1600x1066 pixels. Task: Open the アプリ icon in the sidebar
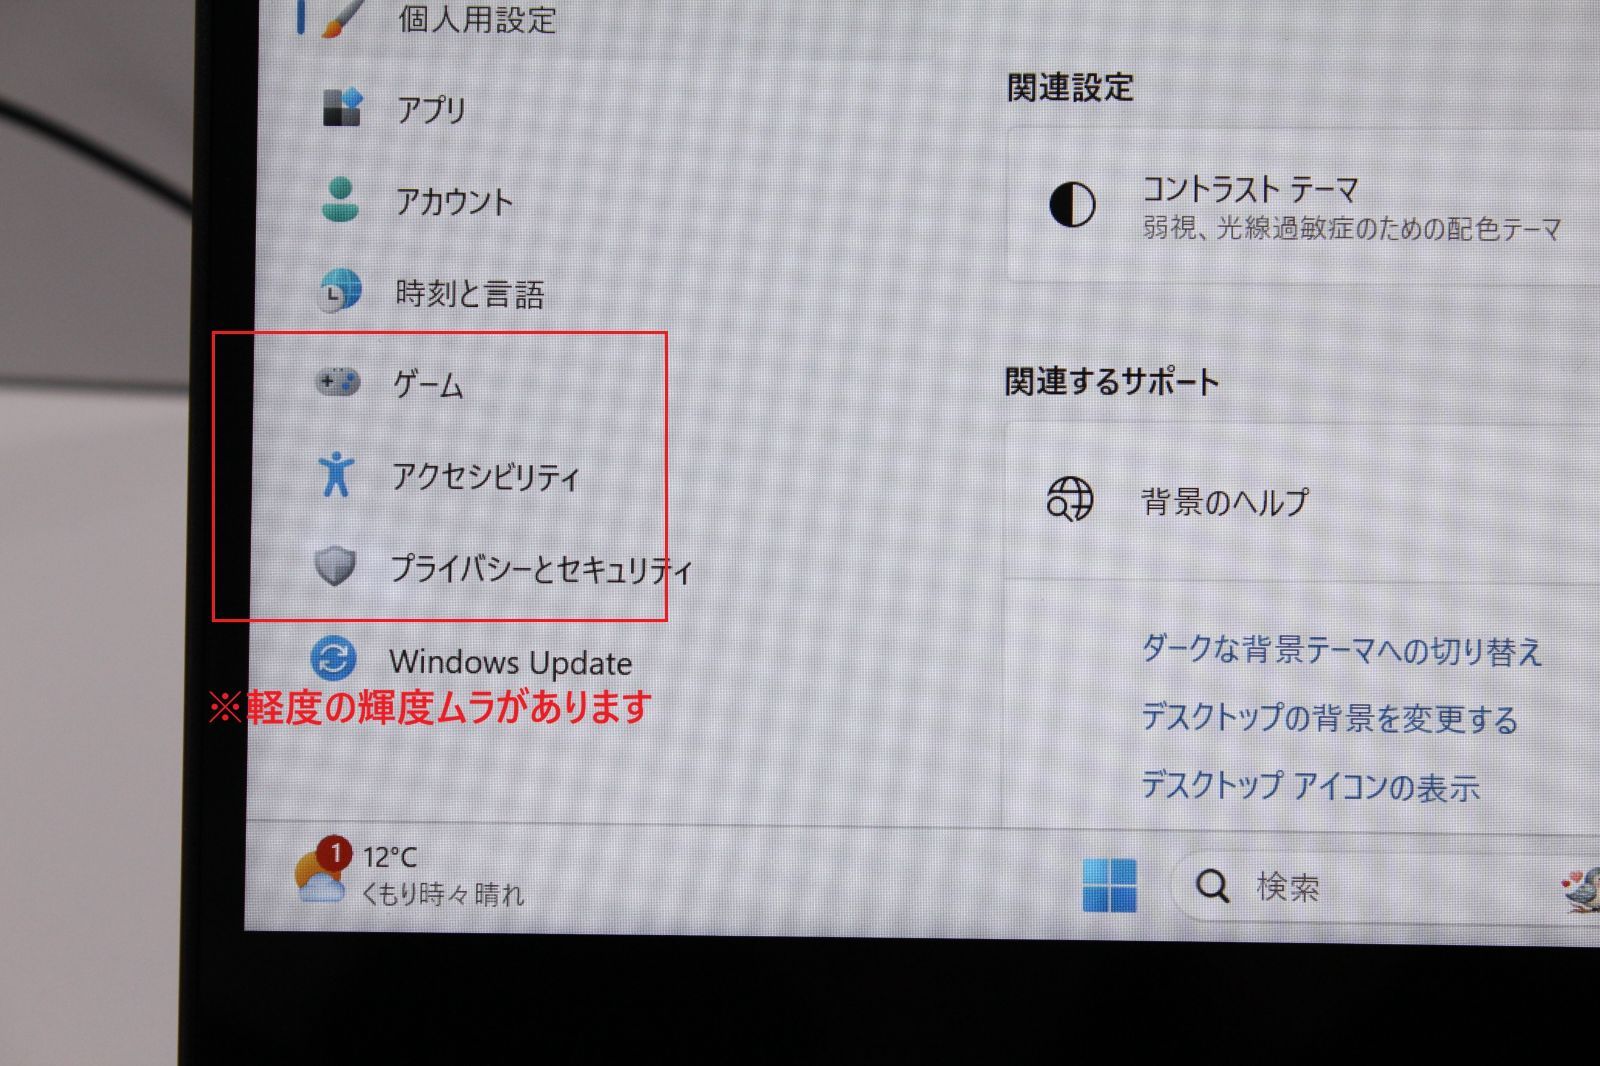click(x=342, y=106)
